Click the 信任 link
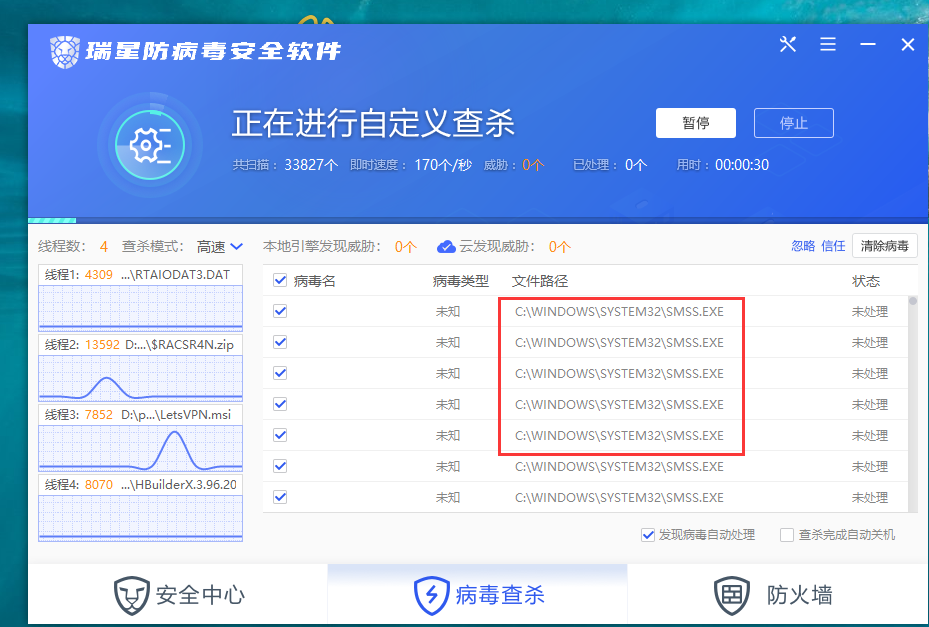This screenshot has height=627, width=929. [x=833, y=246]
